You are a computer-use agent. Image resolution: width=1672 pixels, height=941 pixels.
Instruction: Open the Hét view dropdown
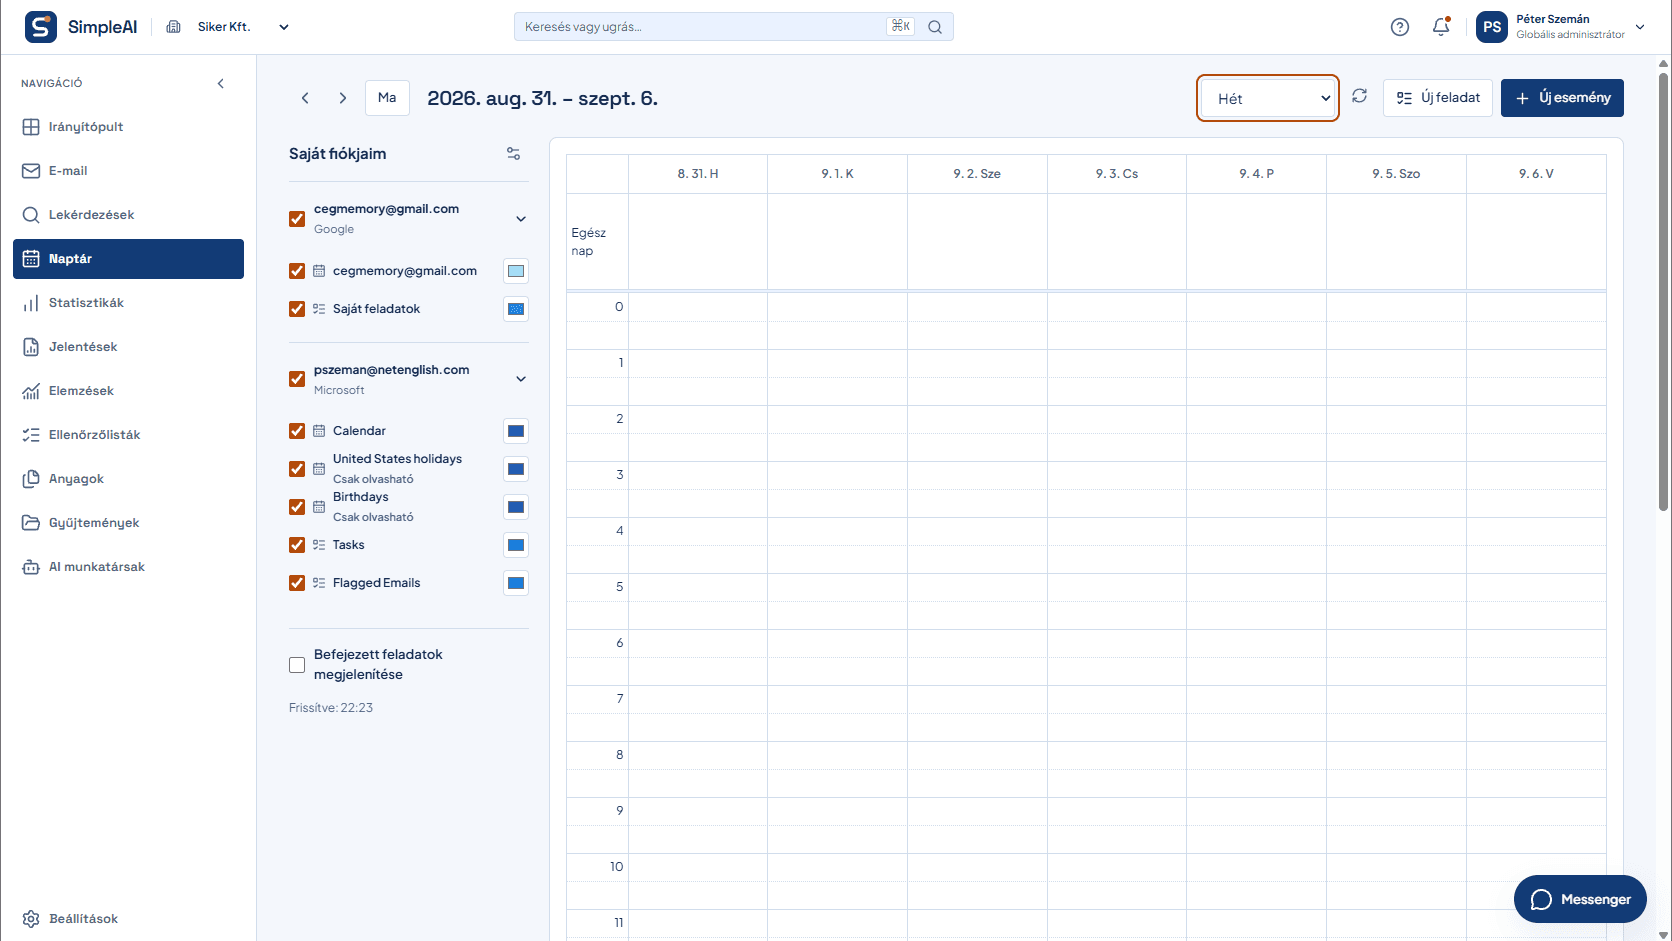point(1268,98)
